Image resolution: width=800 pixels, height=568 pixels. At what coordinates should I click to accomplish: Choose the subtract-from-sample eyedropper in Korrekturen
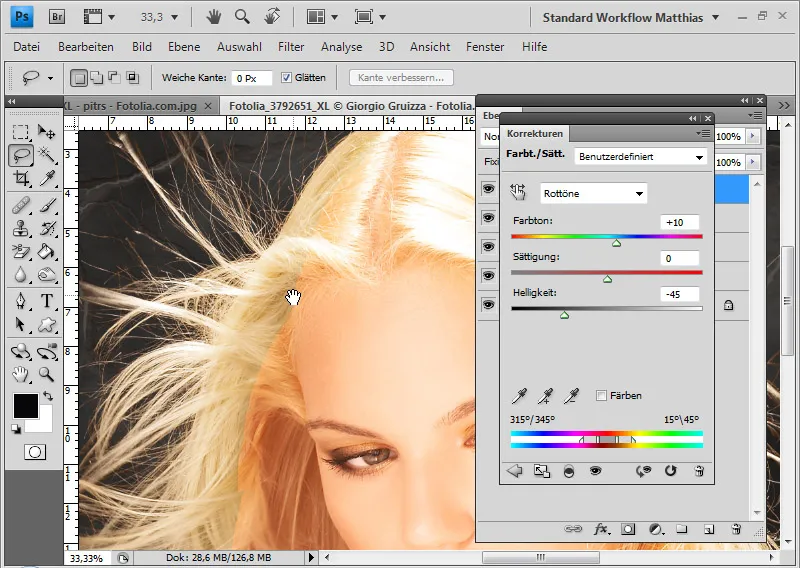click(571, 396)
